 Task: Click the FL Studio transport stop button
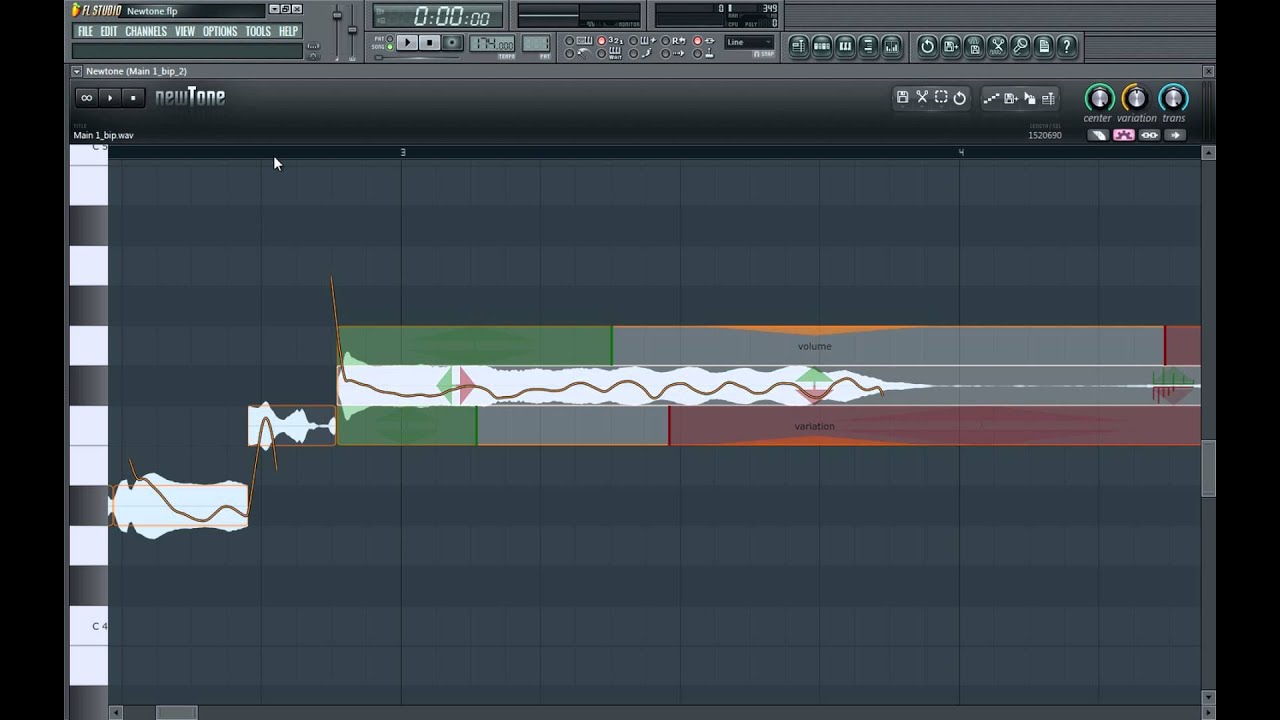tap(430, 42)
